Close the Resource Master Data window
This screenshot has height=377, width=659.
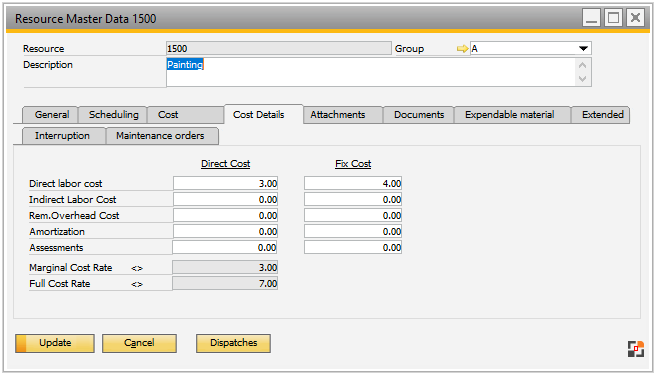635,18
